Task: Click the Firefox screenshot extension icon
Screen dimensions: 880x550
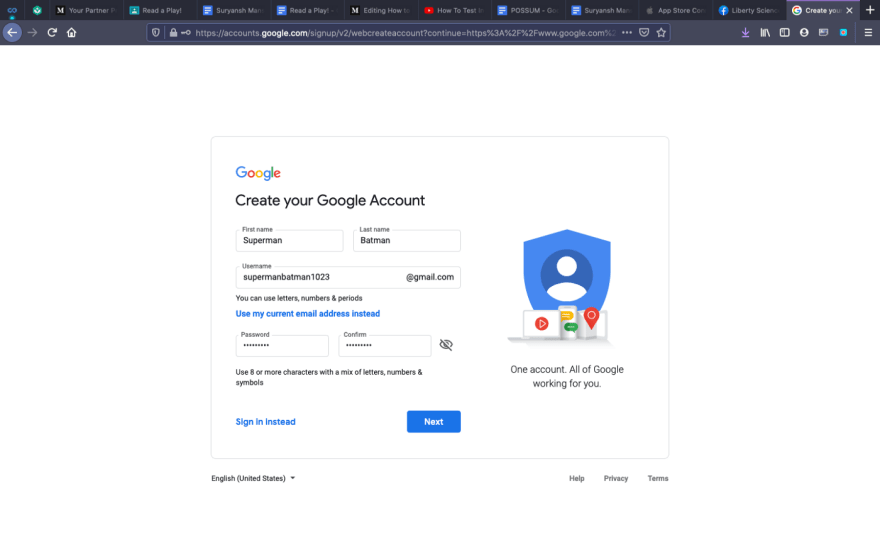Action: [x=823, y=33]
